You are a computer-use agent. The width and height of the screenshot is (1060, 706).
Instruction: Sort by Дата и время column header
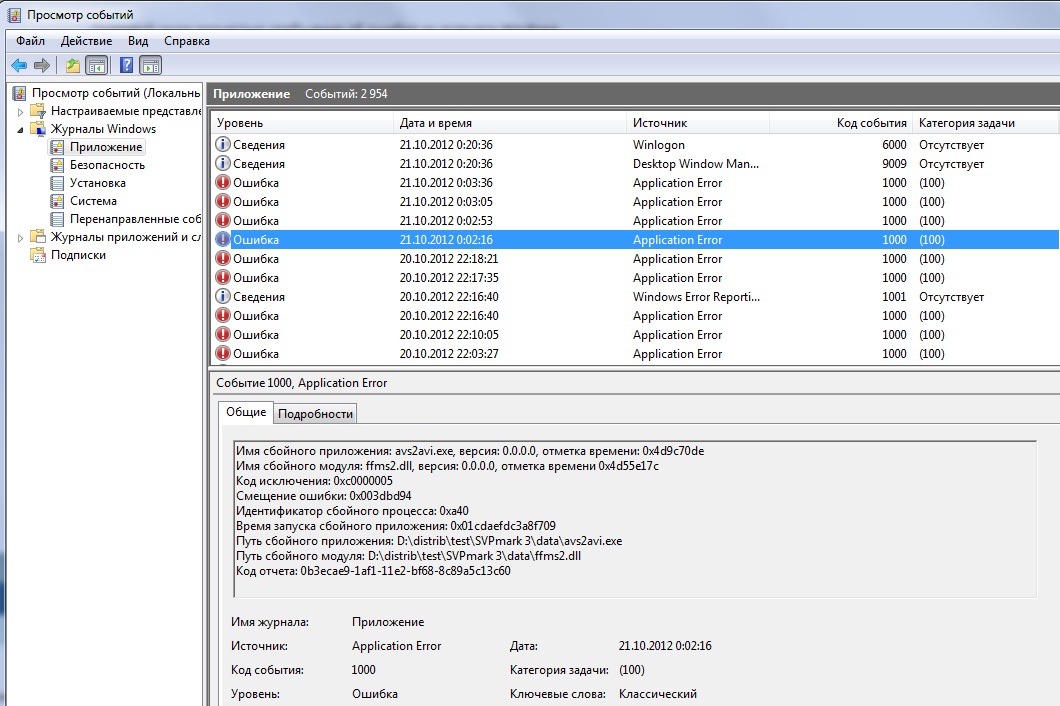510,123
